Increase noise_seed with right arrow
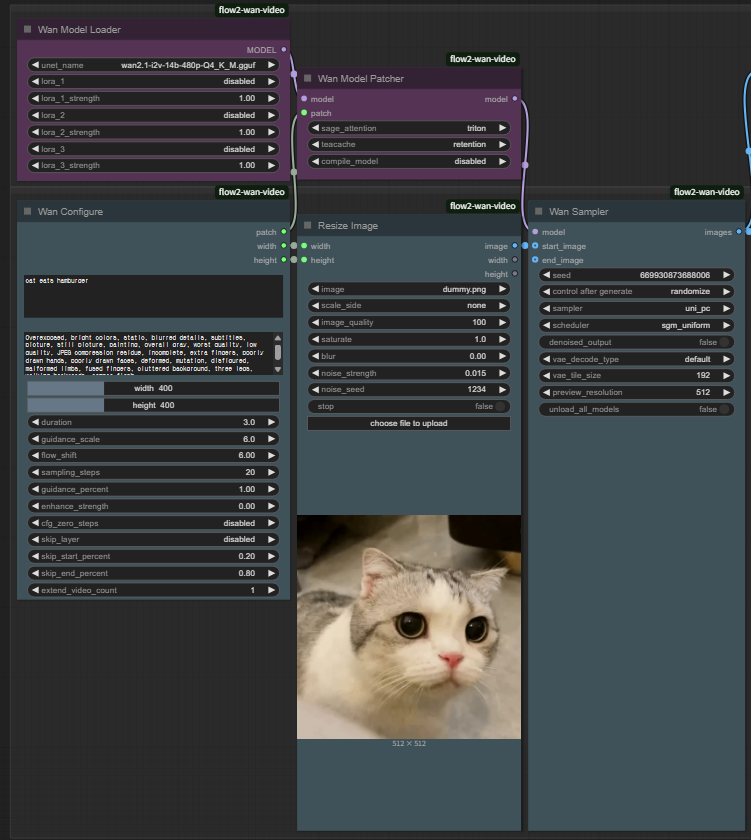751x840 pixels. [x=502, y=389]
